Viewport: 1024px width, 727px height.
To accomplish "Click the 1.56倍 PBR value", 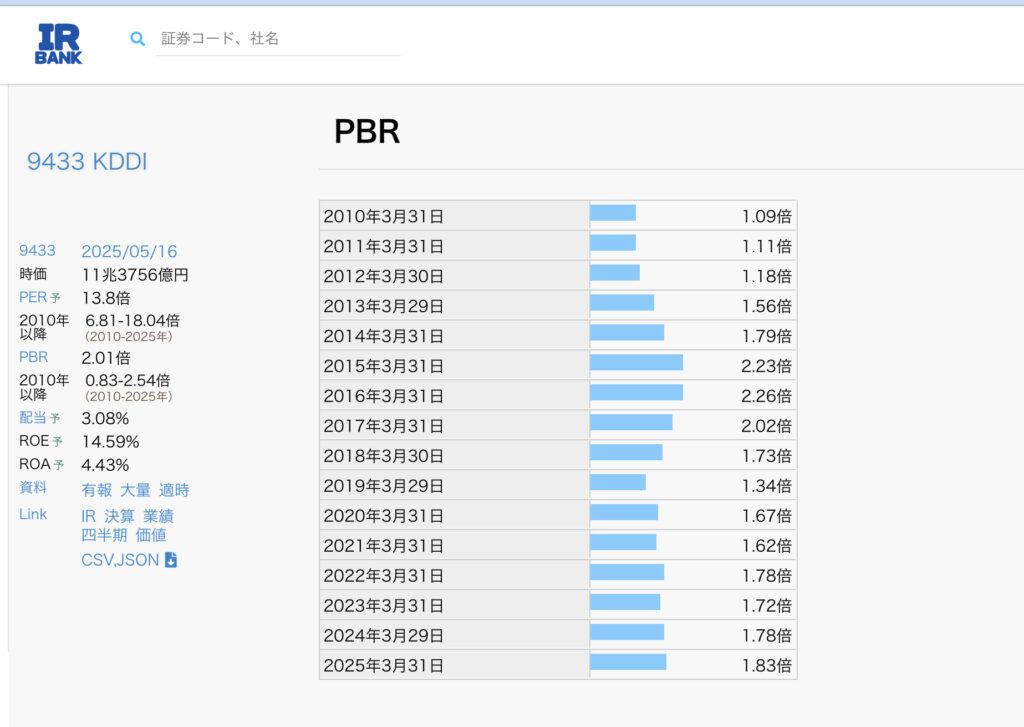I will [x=766, y=306].
